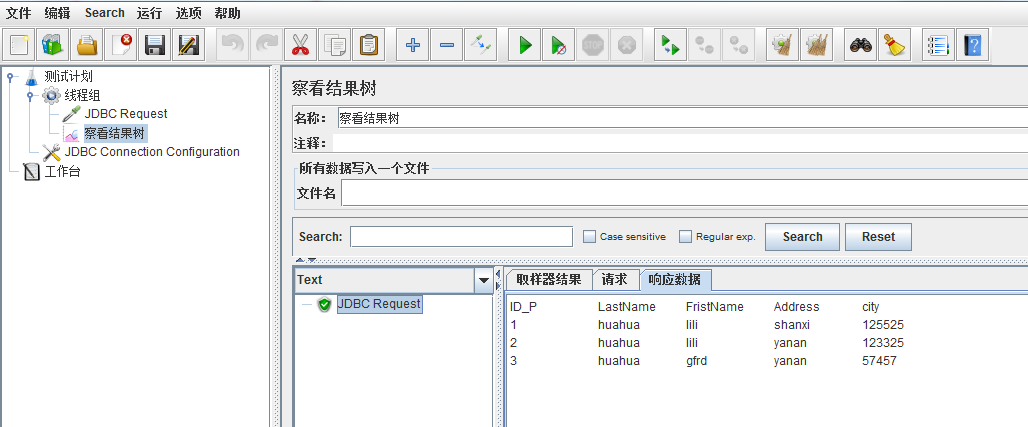The width and height of the screenshot is (1028, 427).
Task: Click the 名称 input field
Action: [x=682, y=118]
